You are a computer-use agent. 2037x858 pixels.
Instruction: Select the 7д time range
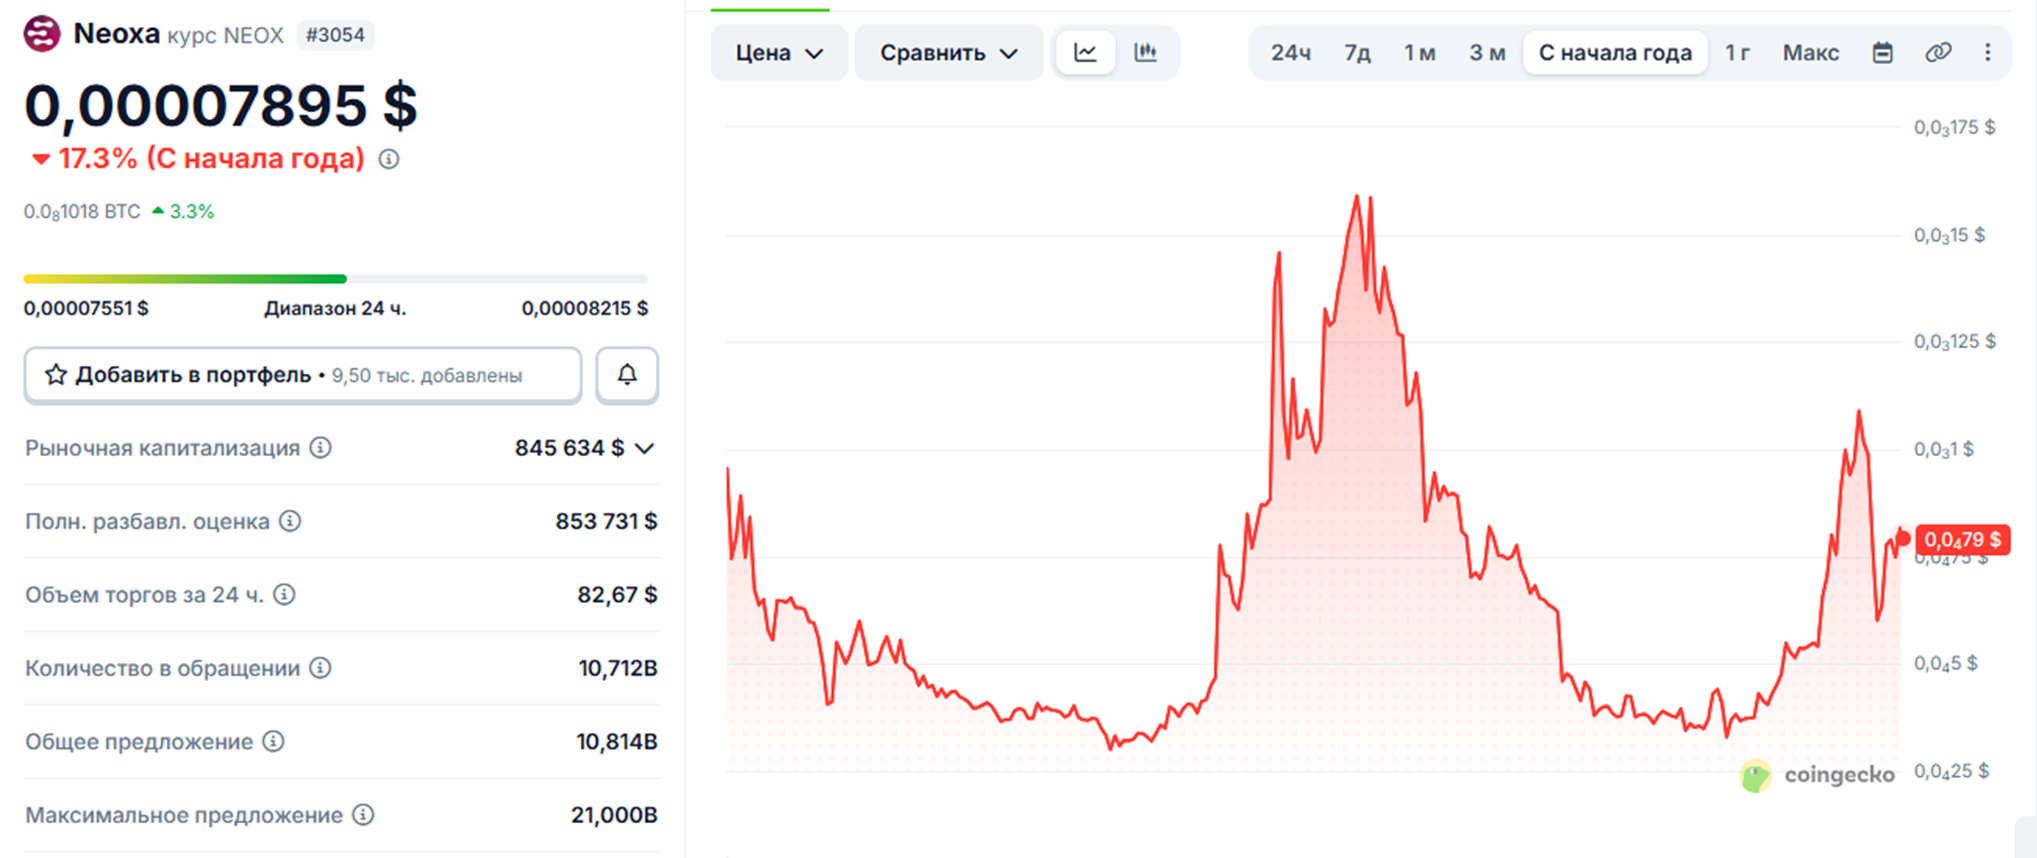pyautogui.click(x=1357, y=53)
